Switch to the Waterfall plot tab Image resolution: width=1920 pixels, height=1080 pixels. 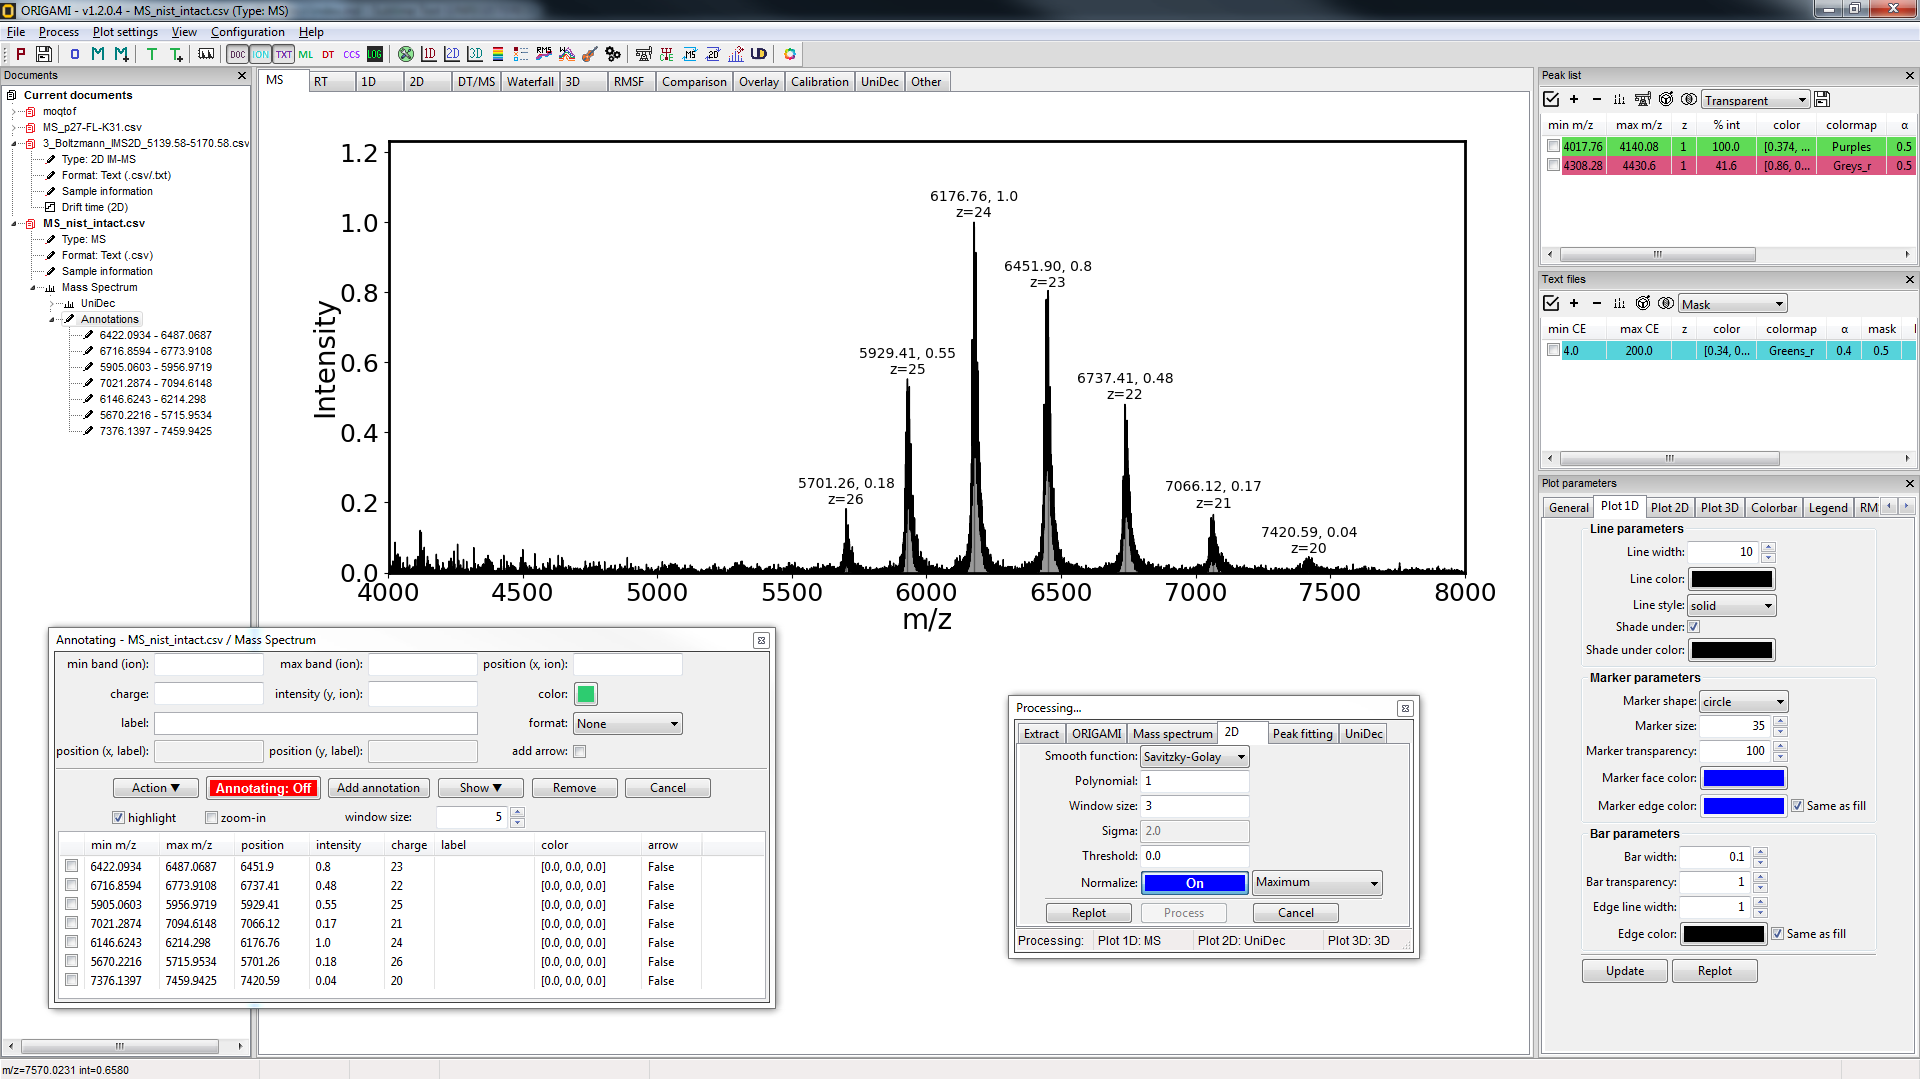pyautogui.click(x=530, y=82)
